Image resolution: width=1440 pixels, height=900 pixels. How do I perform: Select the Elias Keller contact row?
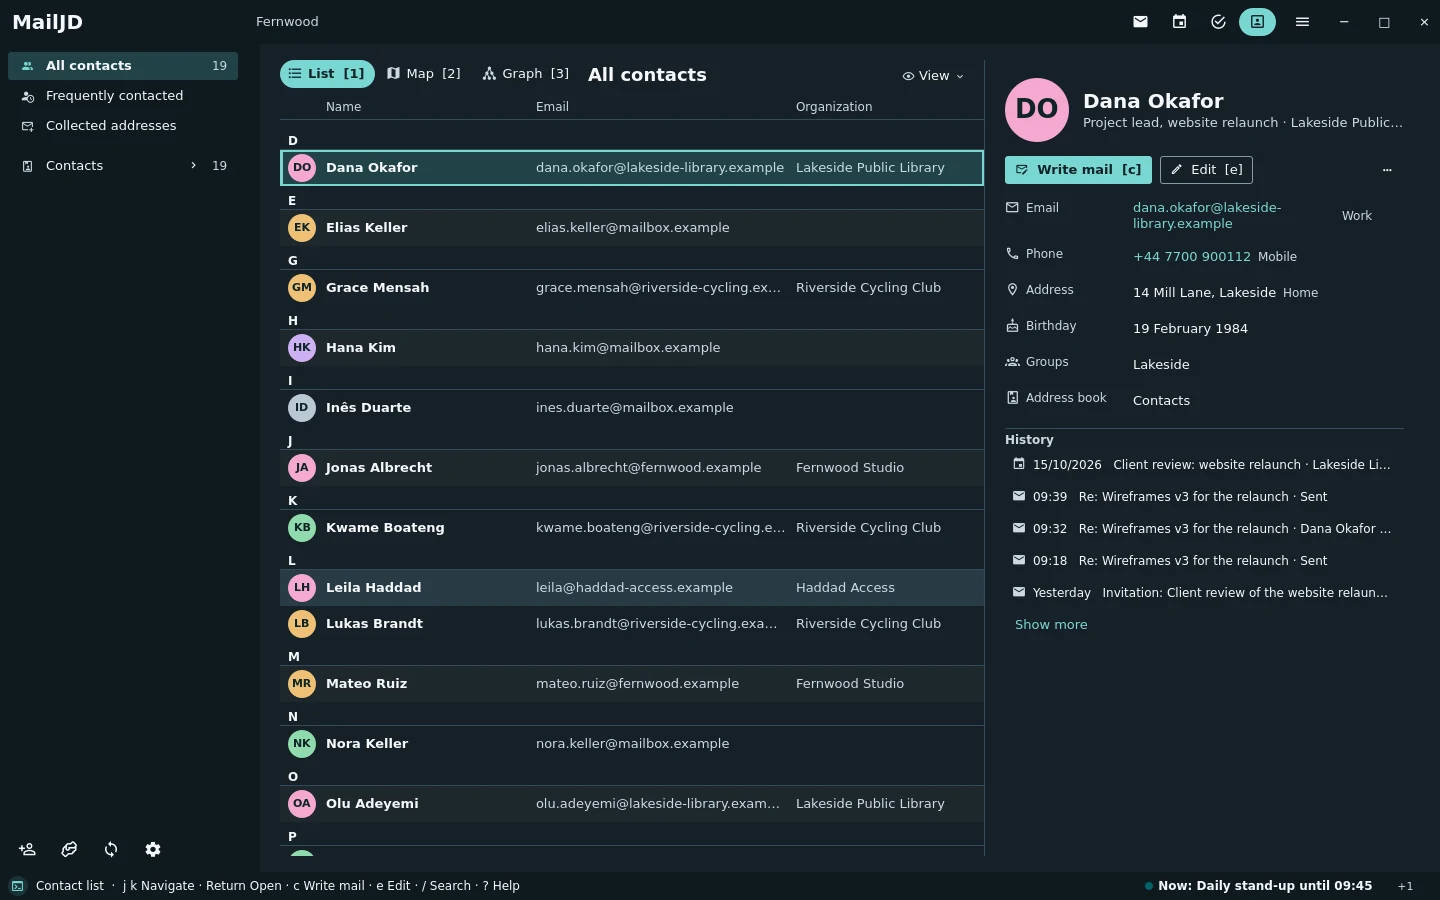pyautogui.click(x=632, y=228)
